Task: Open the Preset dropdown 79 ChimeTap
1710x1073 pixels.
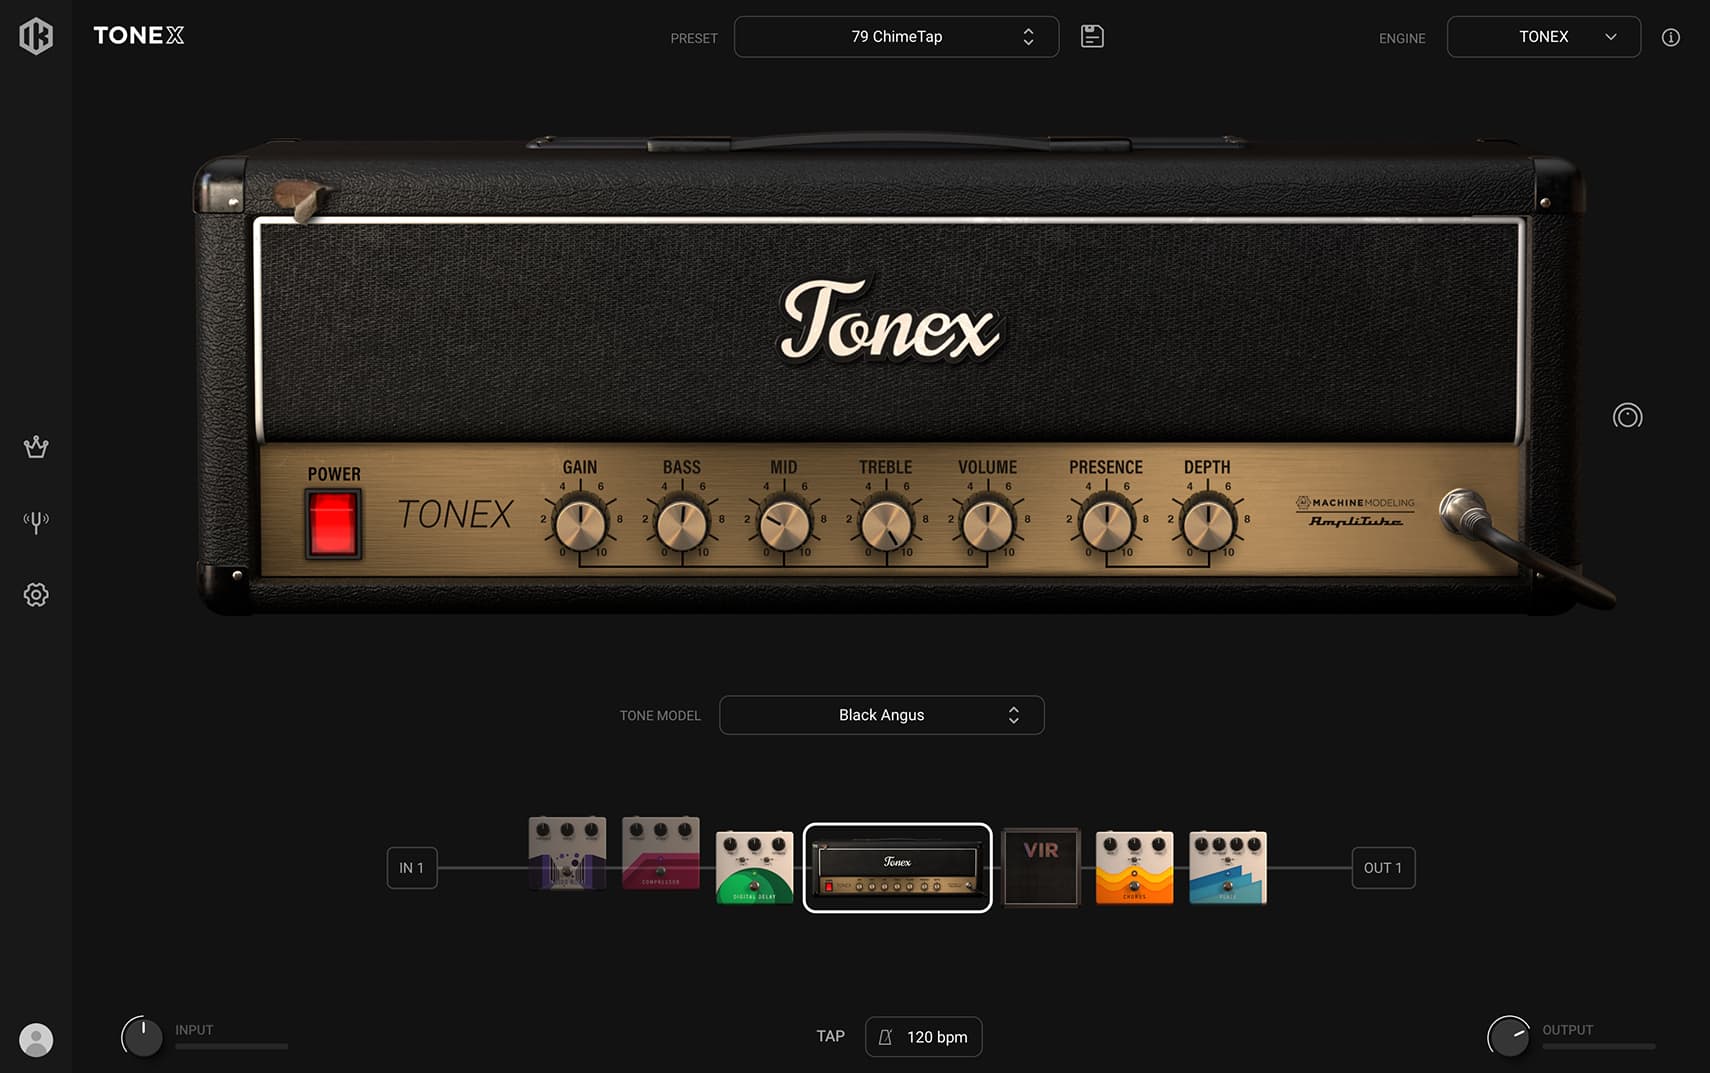Action: click(x=896, y=37)
